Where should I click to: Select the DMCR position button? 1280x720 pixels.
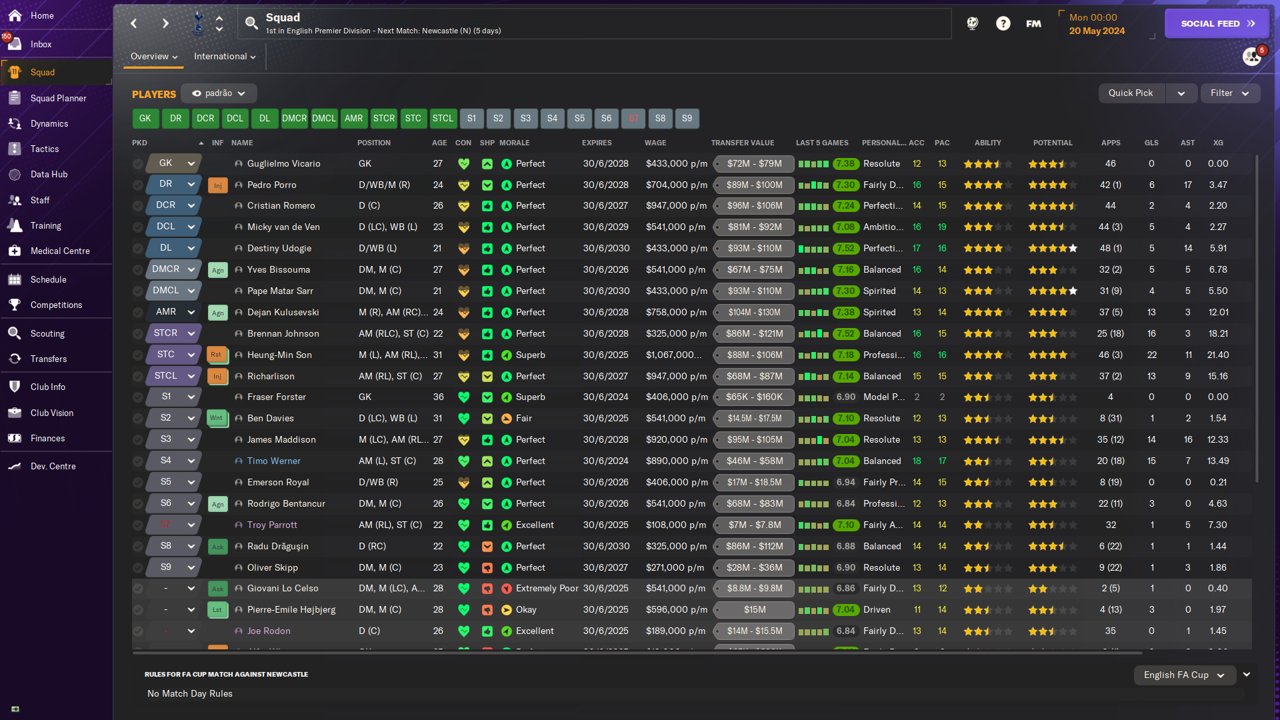coord(294,118)
